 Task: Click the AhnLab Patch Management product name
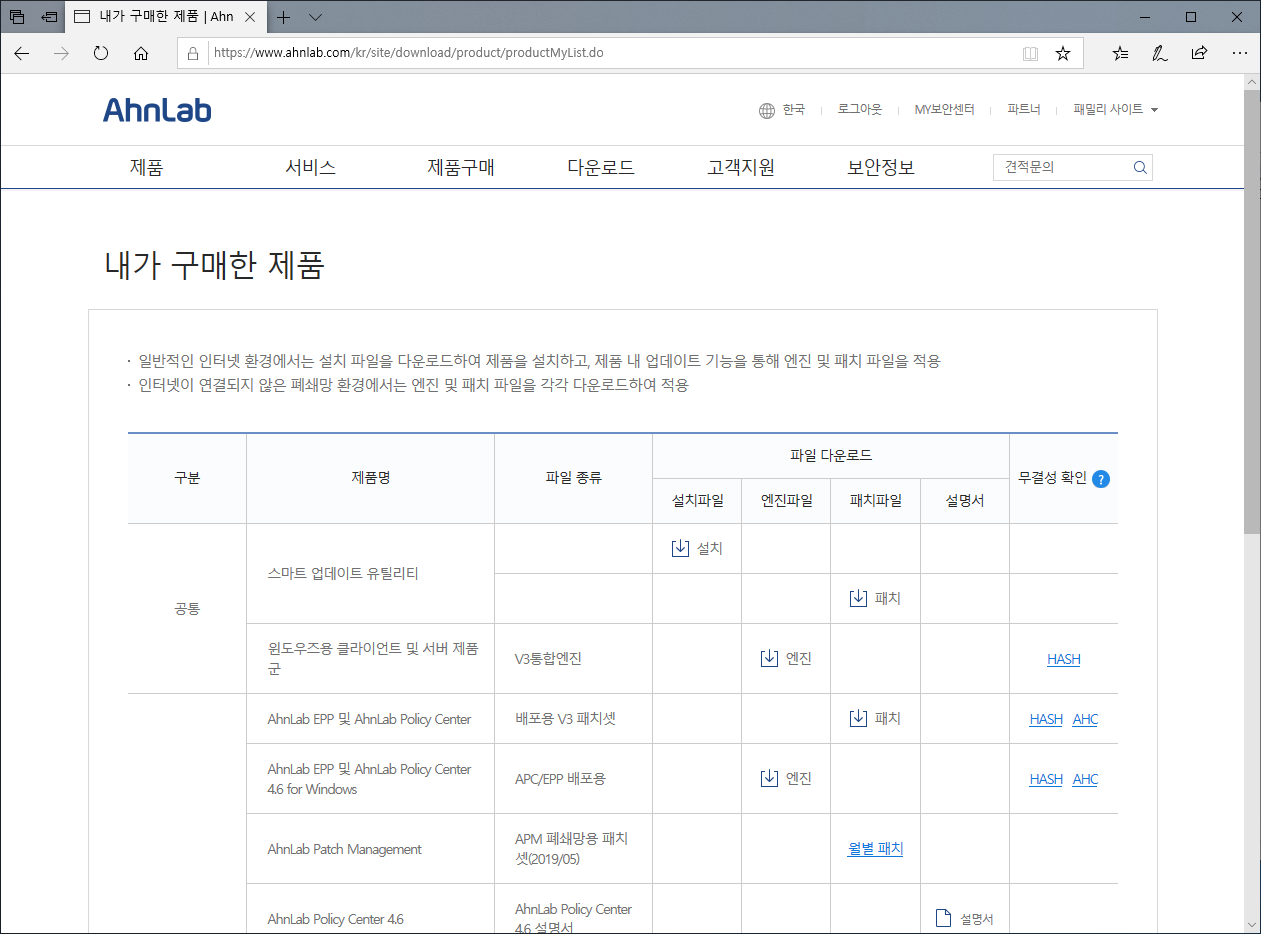click(x=345, y=849)
